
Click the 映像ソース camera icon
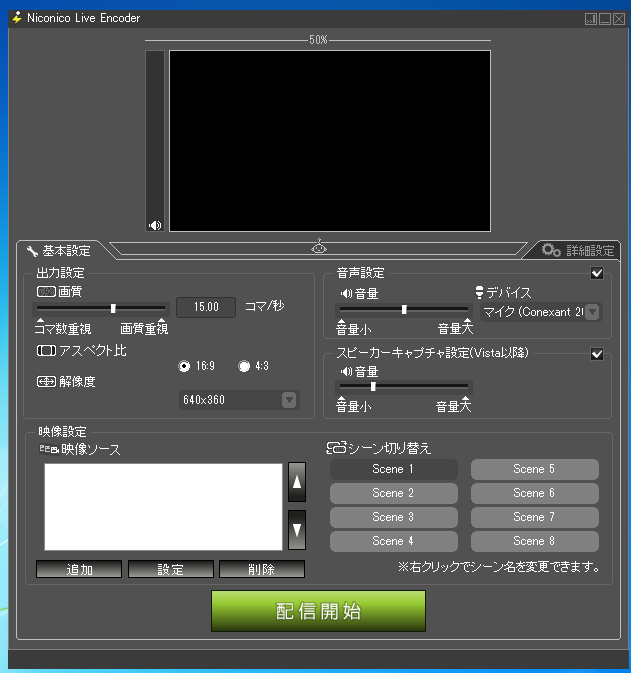point(49,449)
